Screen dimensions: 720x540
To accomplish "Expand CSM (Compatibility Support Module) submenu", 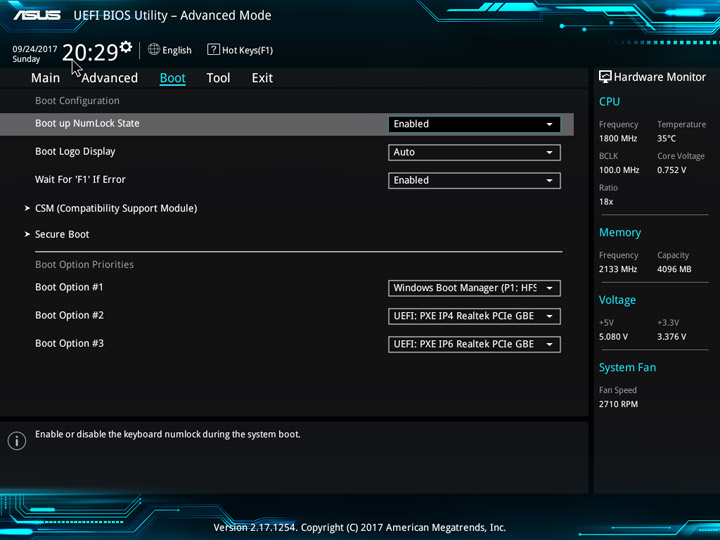I will 116,208.
